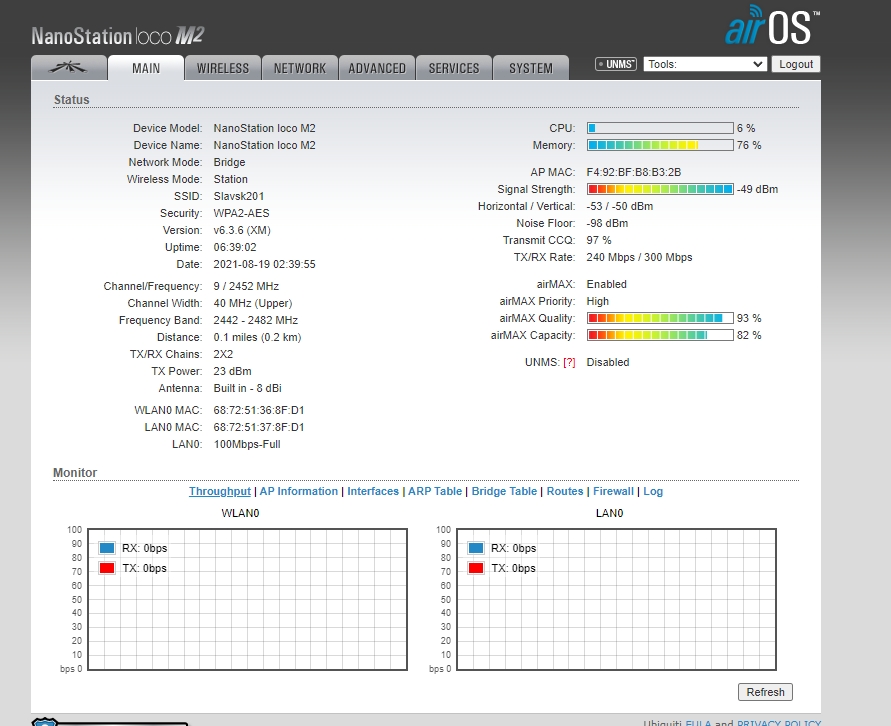Image resolution: width=891 pixels, height=726 pixels.
Task: Click the WLAN0 blue RX legend swatch
Action: coord(107,548)
